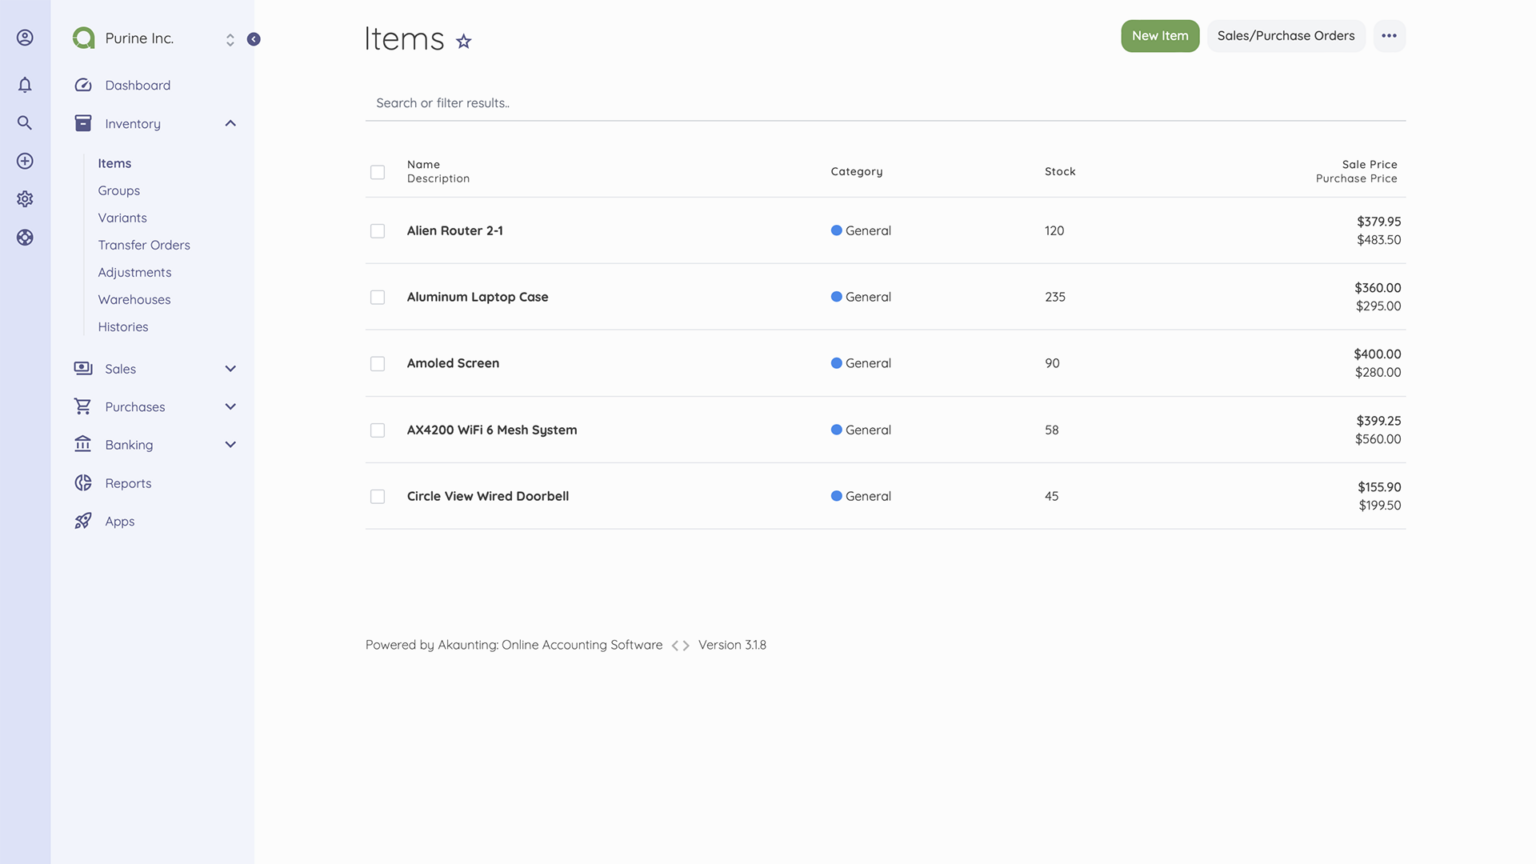Screen dimensions: 1536x864
Task: Check the Alien Router 2-1 row checkbox
Action: 377,230
